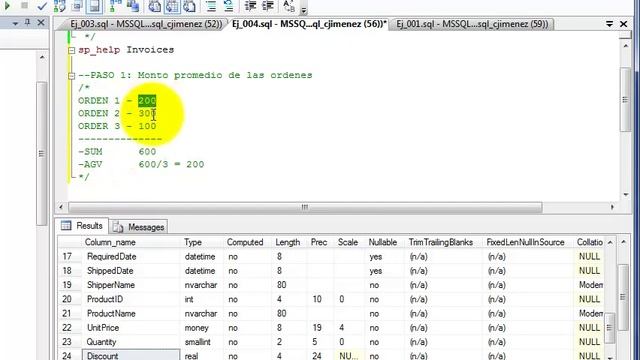Decrease indent of the selected code
This screenshot has height=360, width=640.
(x=250, y=6)
